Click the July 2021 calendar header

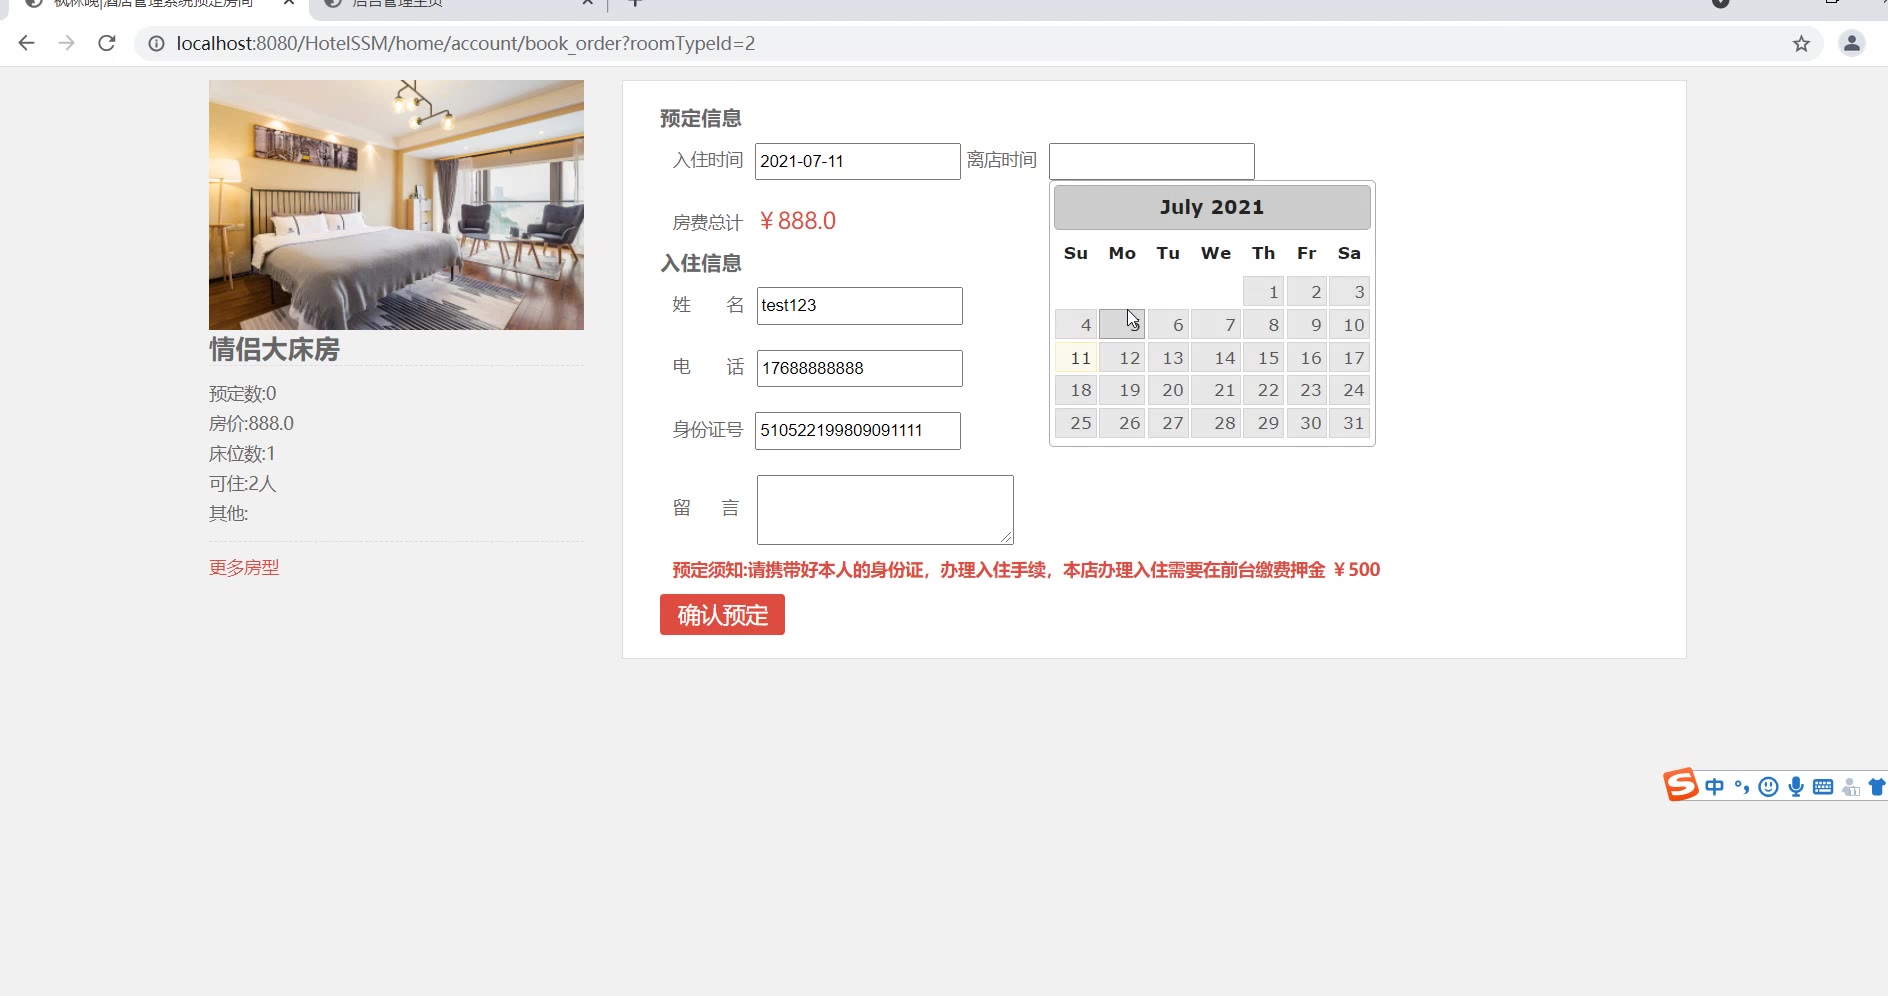tap(1212, 207)
